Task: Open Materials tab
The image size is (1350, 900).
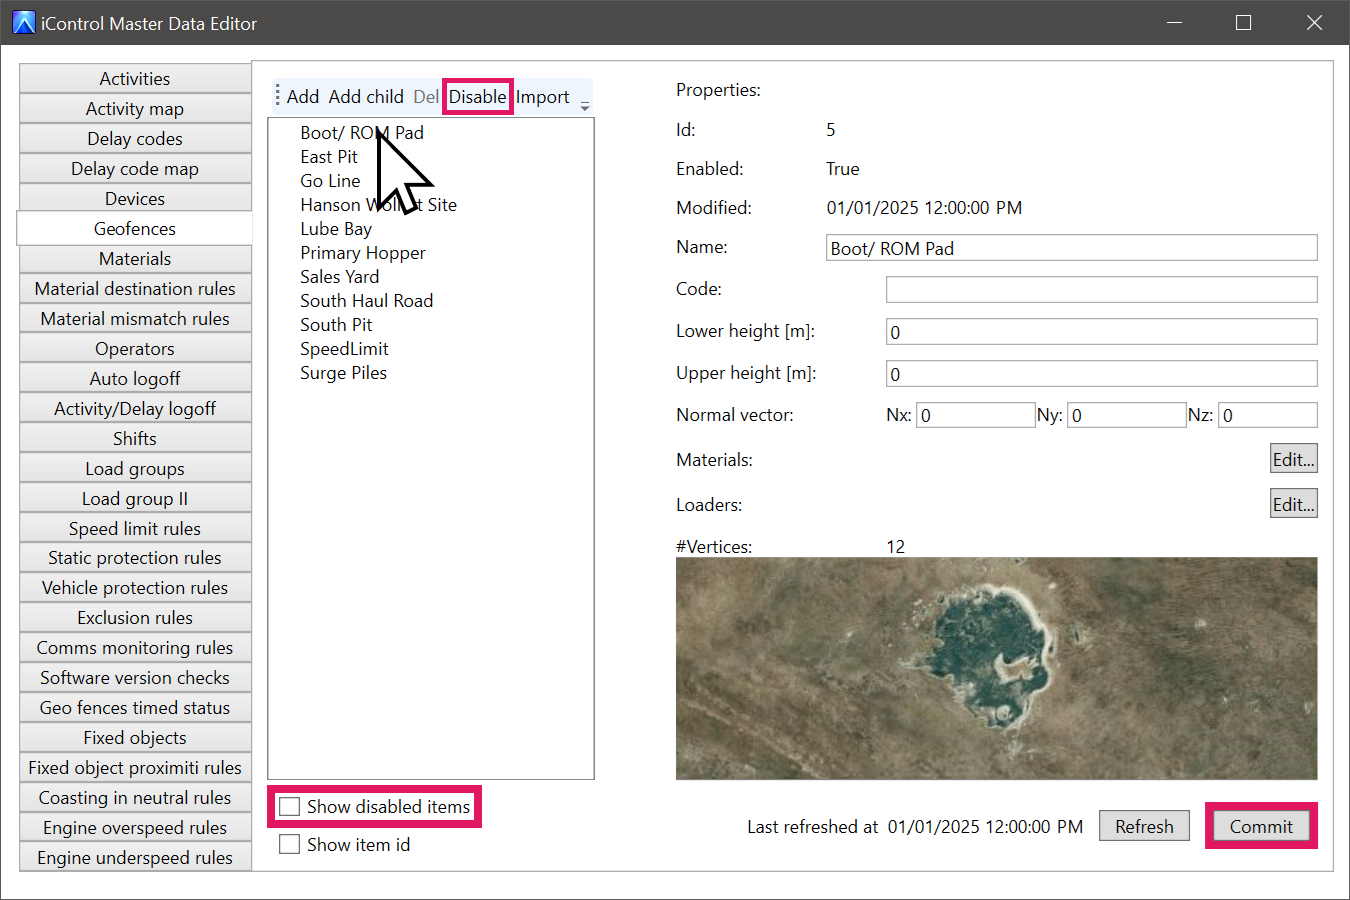Action: [x=135, y=259]
